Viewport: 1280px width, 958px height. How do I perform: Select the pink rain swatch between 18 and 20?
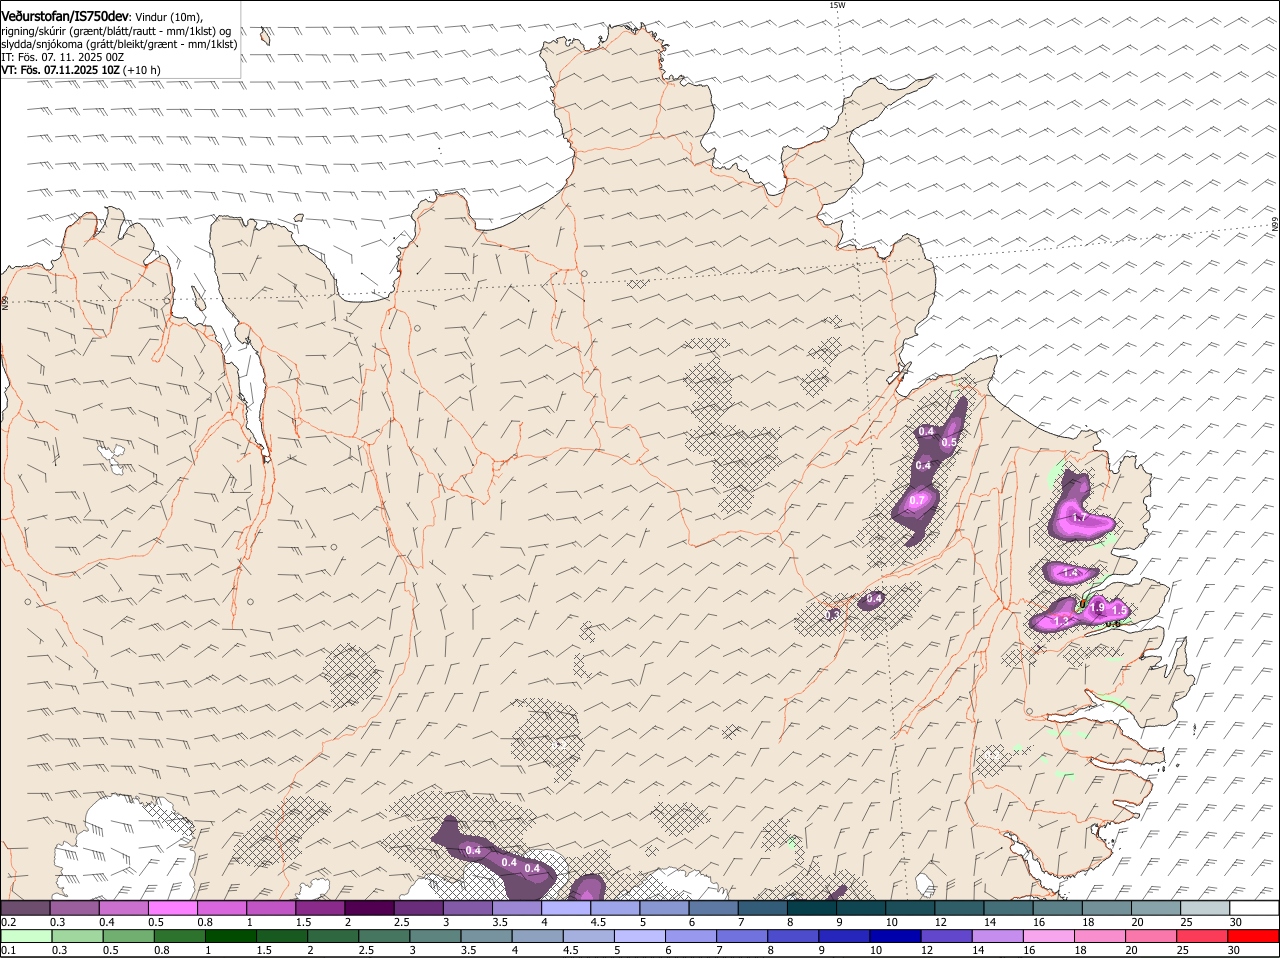click(1101, 936)
